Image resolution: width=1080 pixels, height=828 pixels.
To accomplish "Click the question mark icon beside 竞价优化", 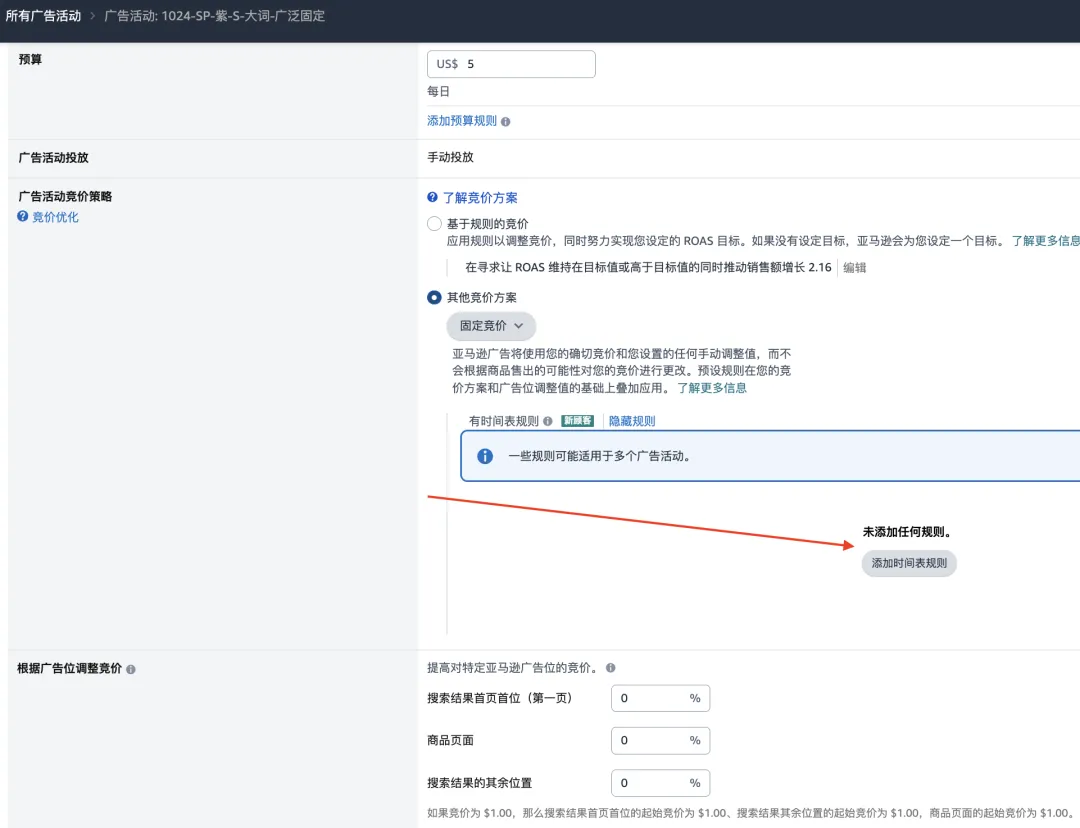I will coord(23,216).
